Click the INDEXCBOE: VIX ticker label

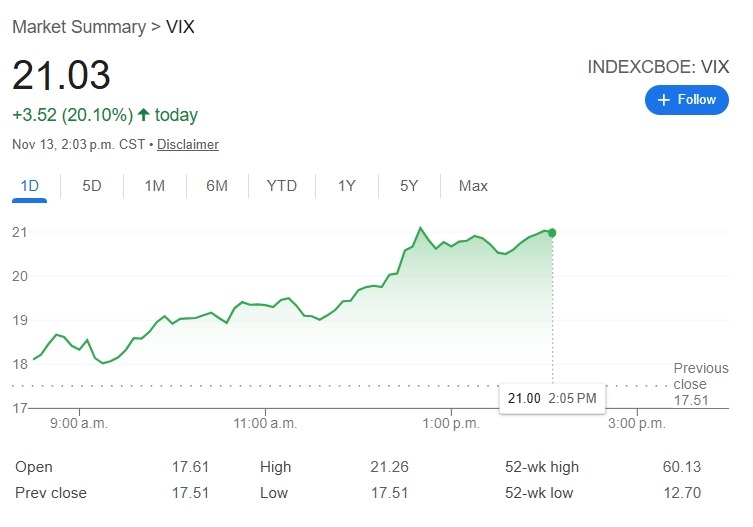[657, 67]
